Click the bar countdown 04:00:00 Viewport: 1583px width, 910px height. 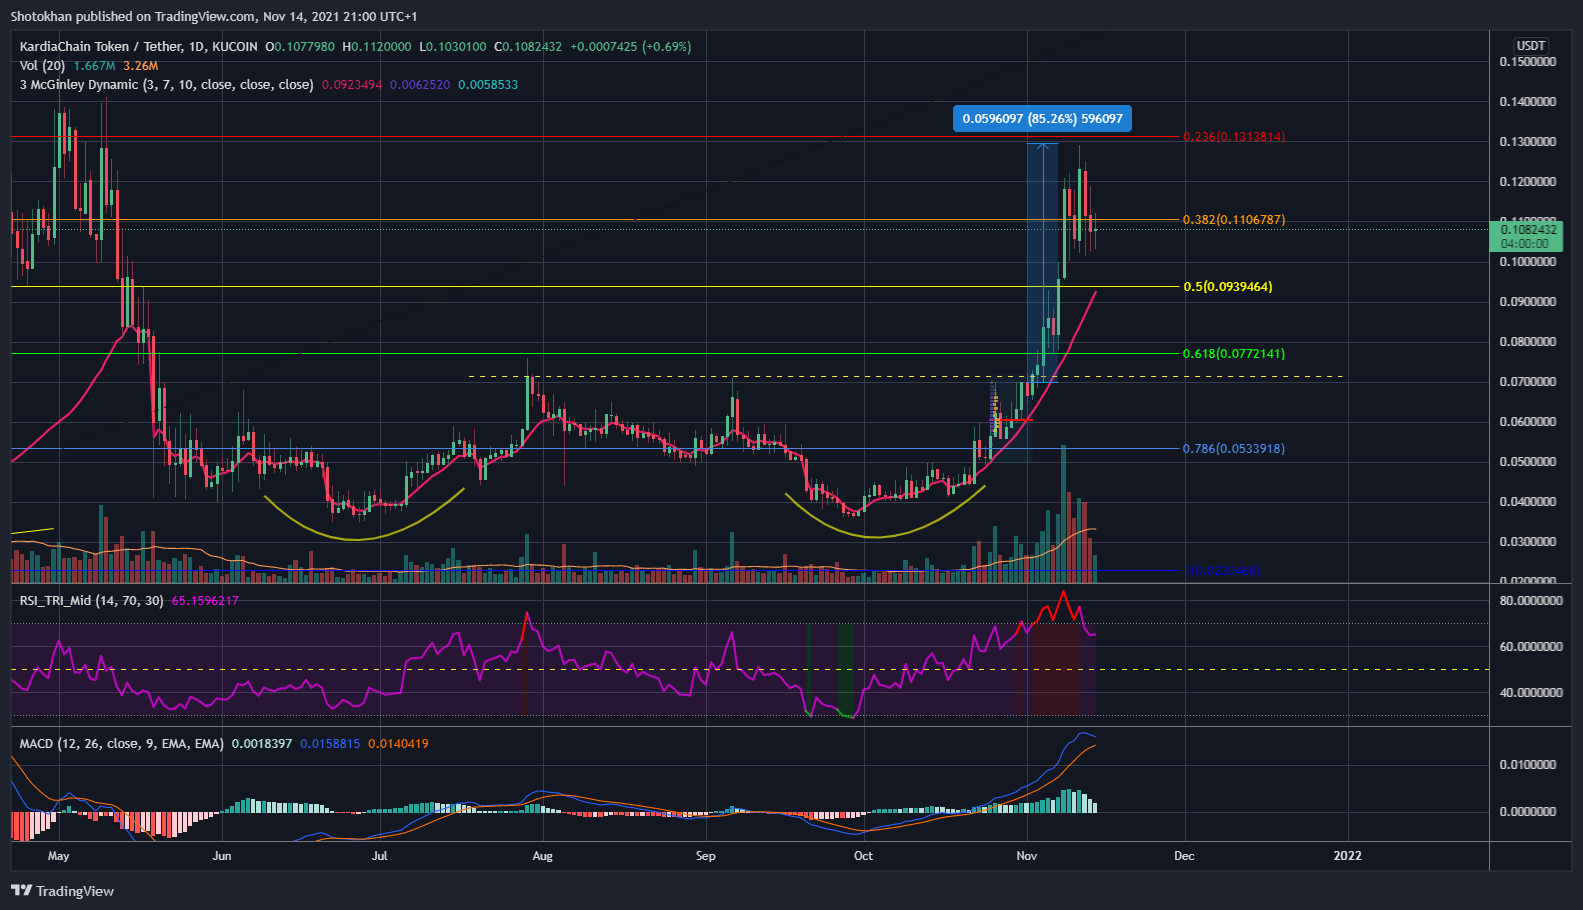[1525, 244]
